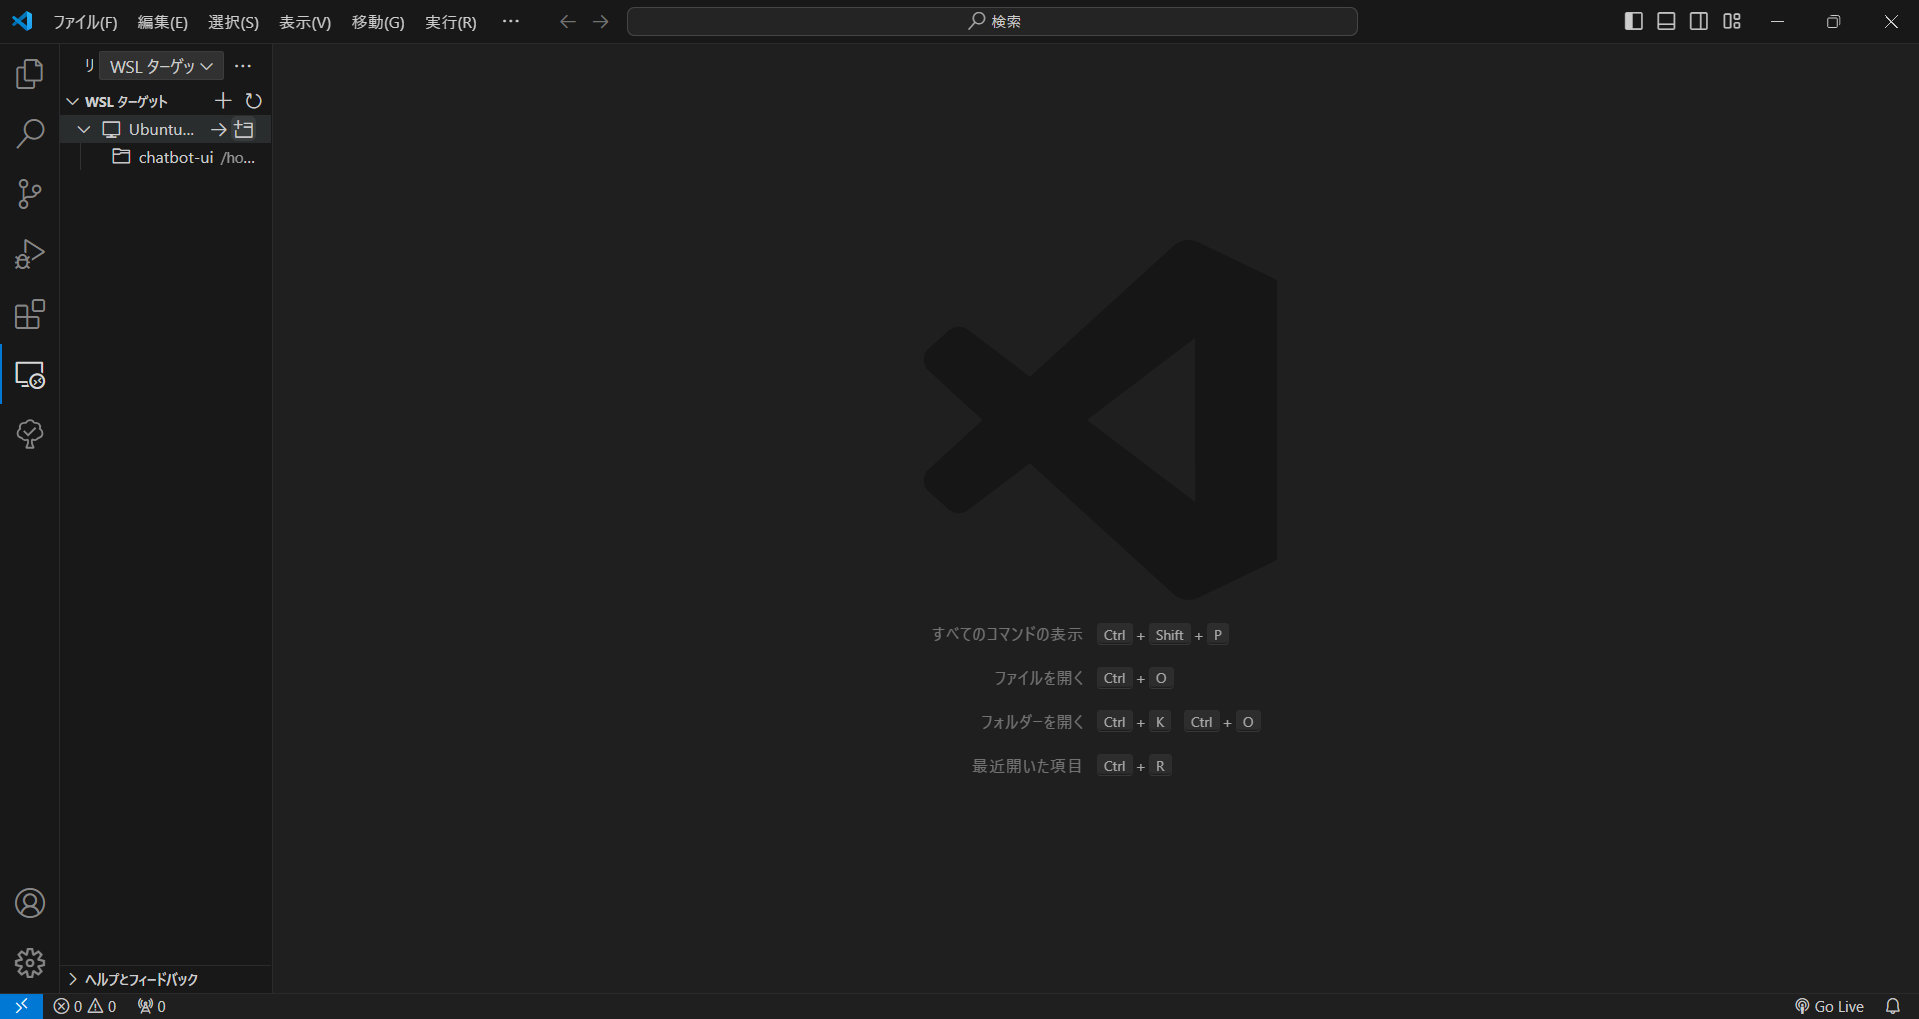Minimize the VS Code window

click(1777, 21)
